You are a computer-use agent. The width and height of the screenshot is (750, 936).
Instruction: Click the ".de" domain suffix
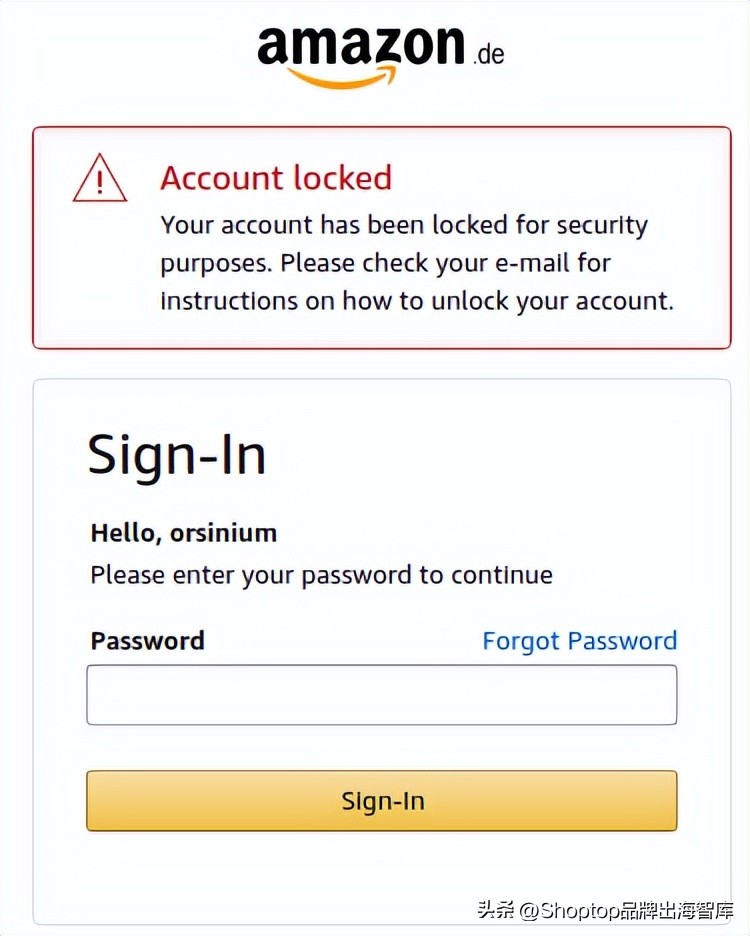coord(488,52)
